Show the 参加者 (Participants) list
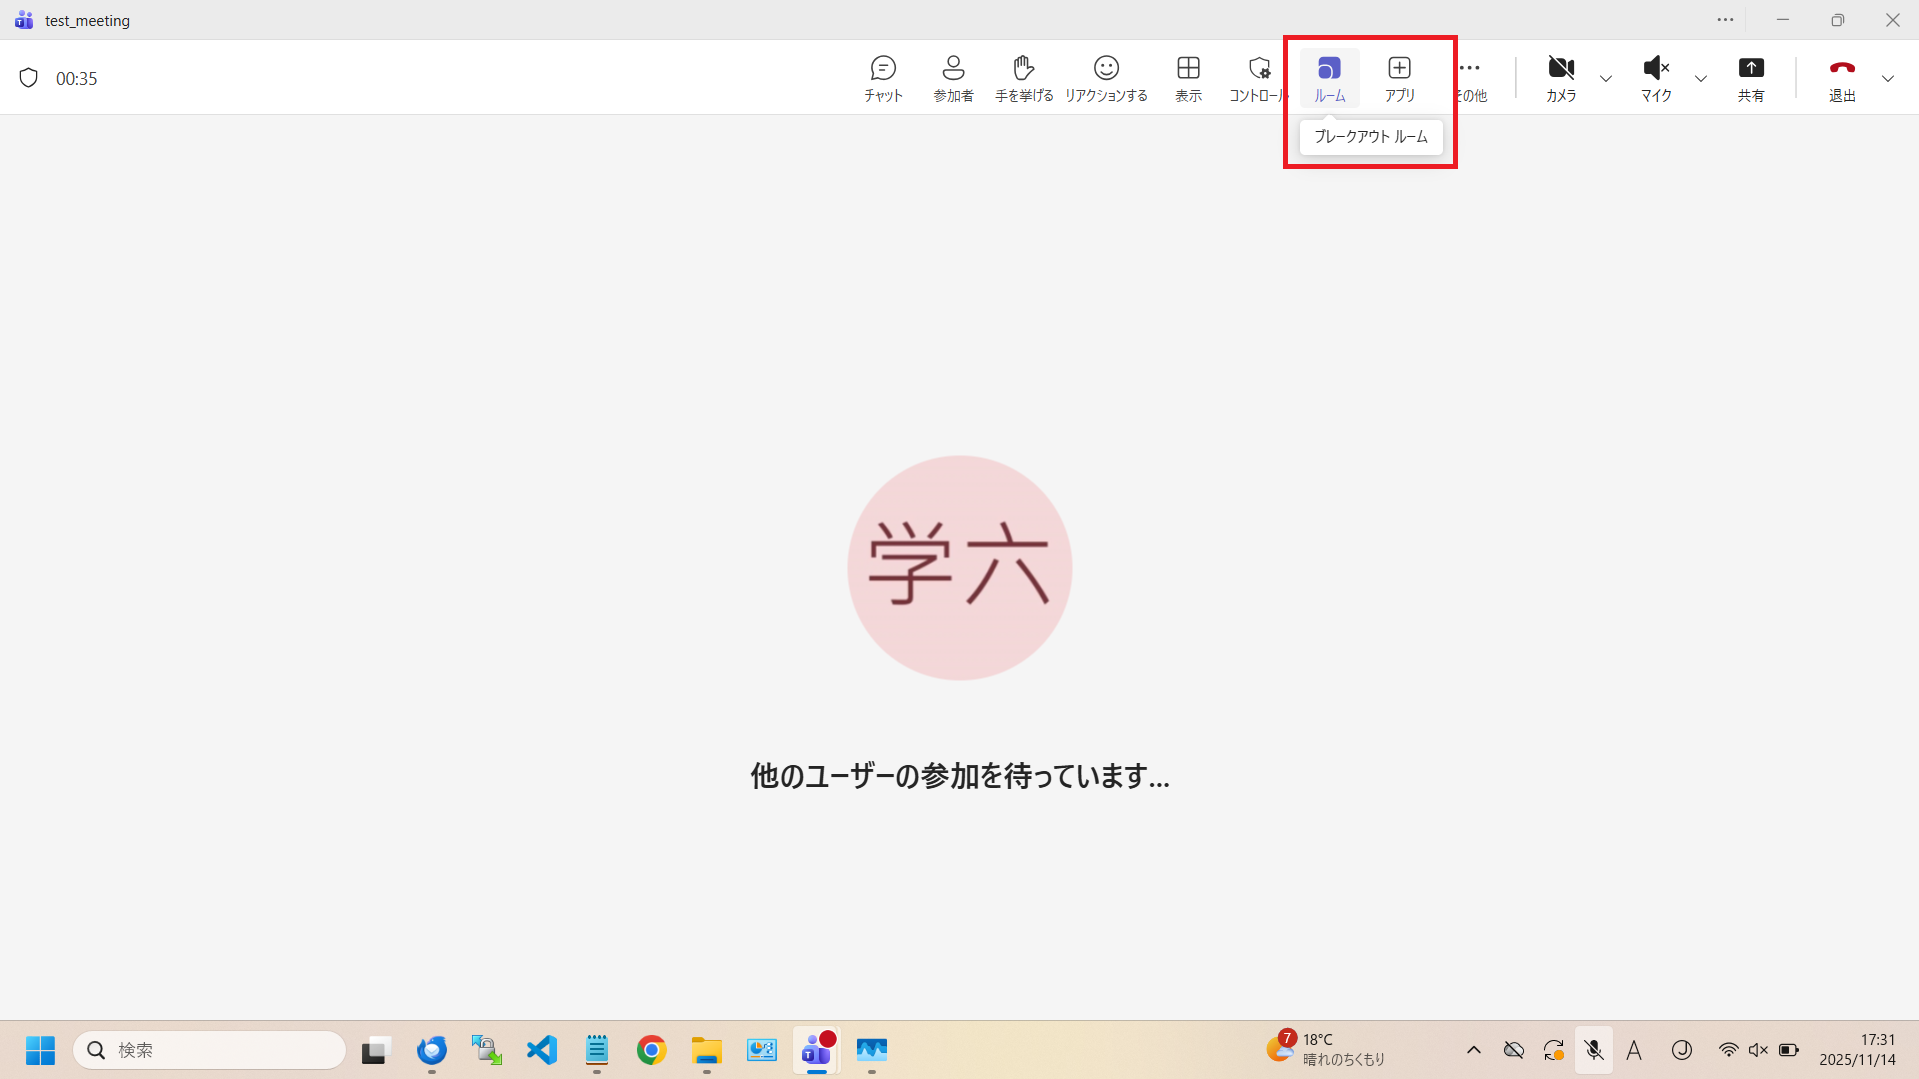Viewport: 1919px width, 1079px height. (953, 78)
